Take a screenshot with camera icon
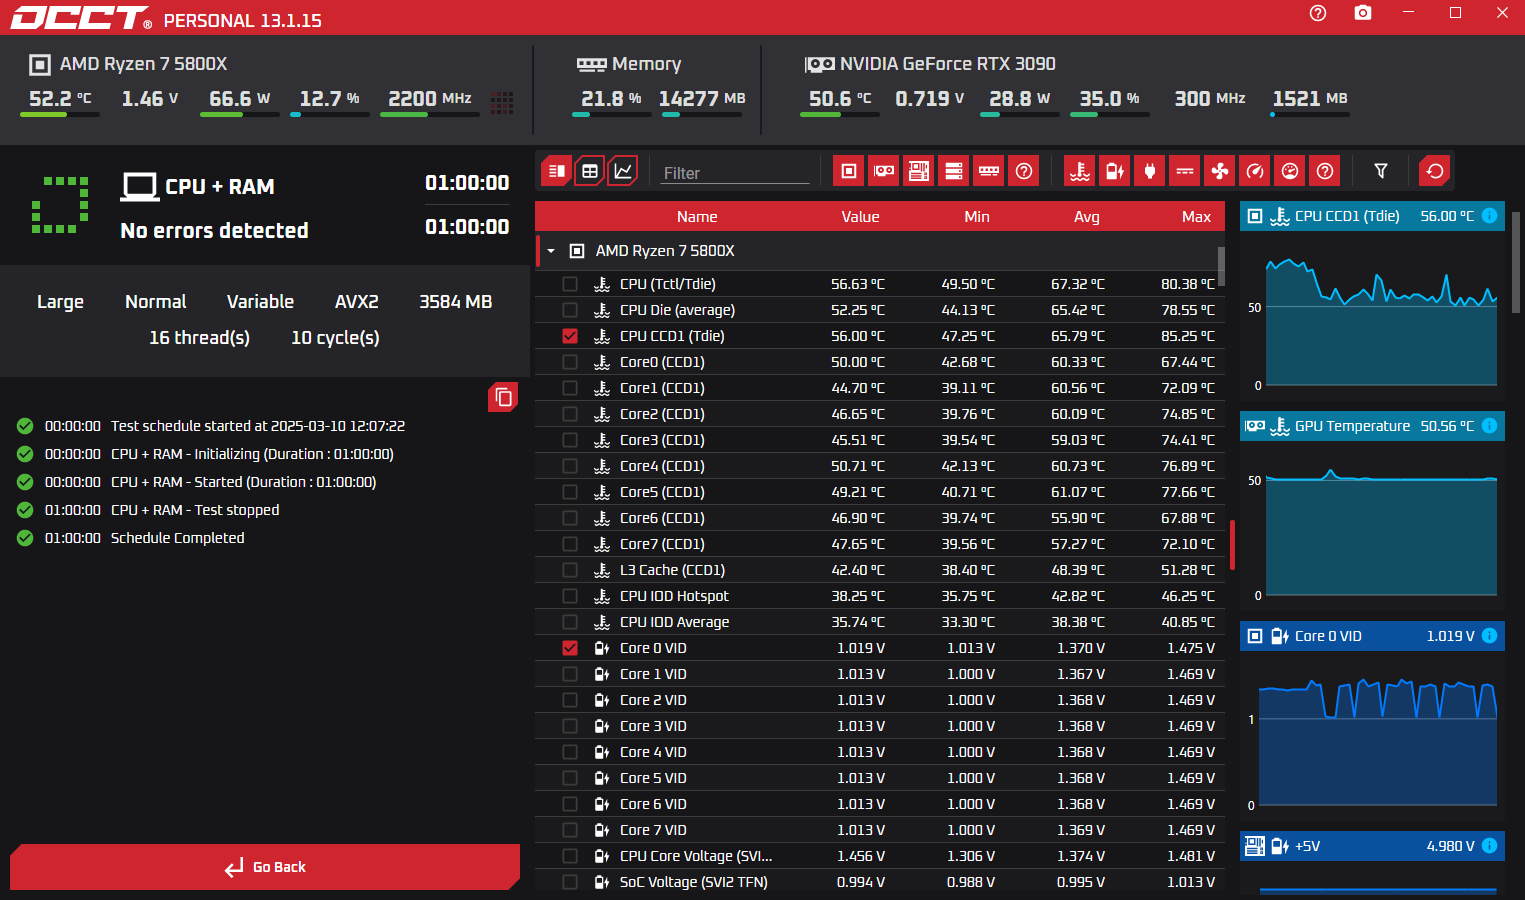The height and width of the screenshot is (900, 1525). coord(1362,13)
